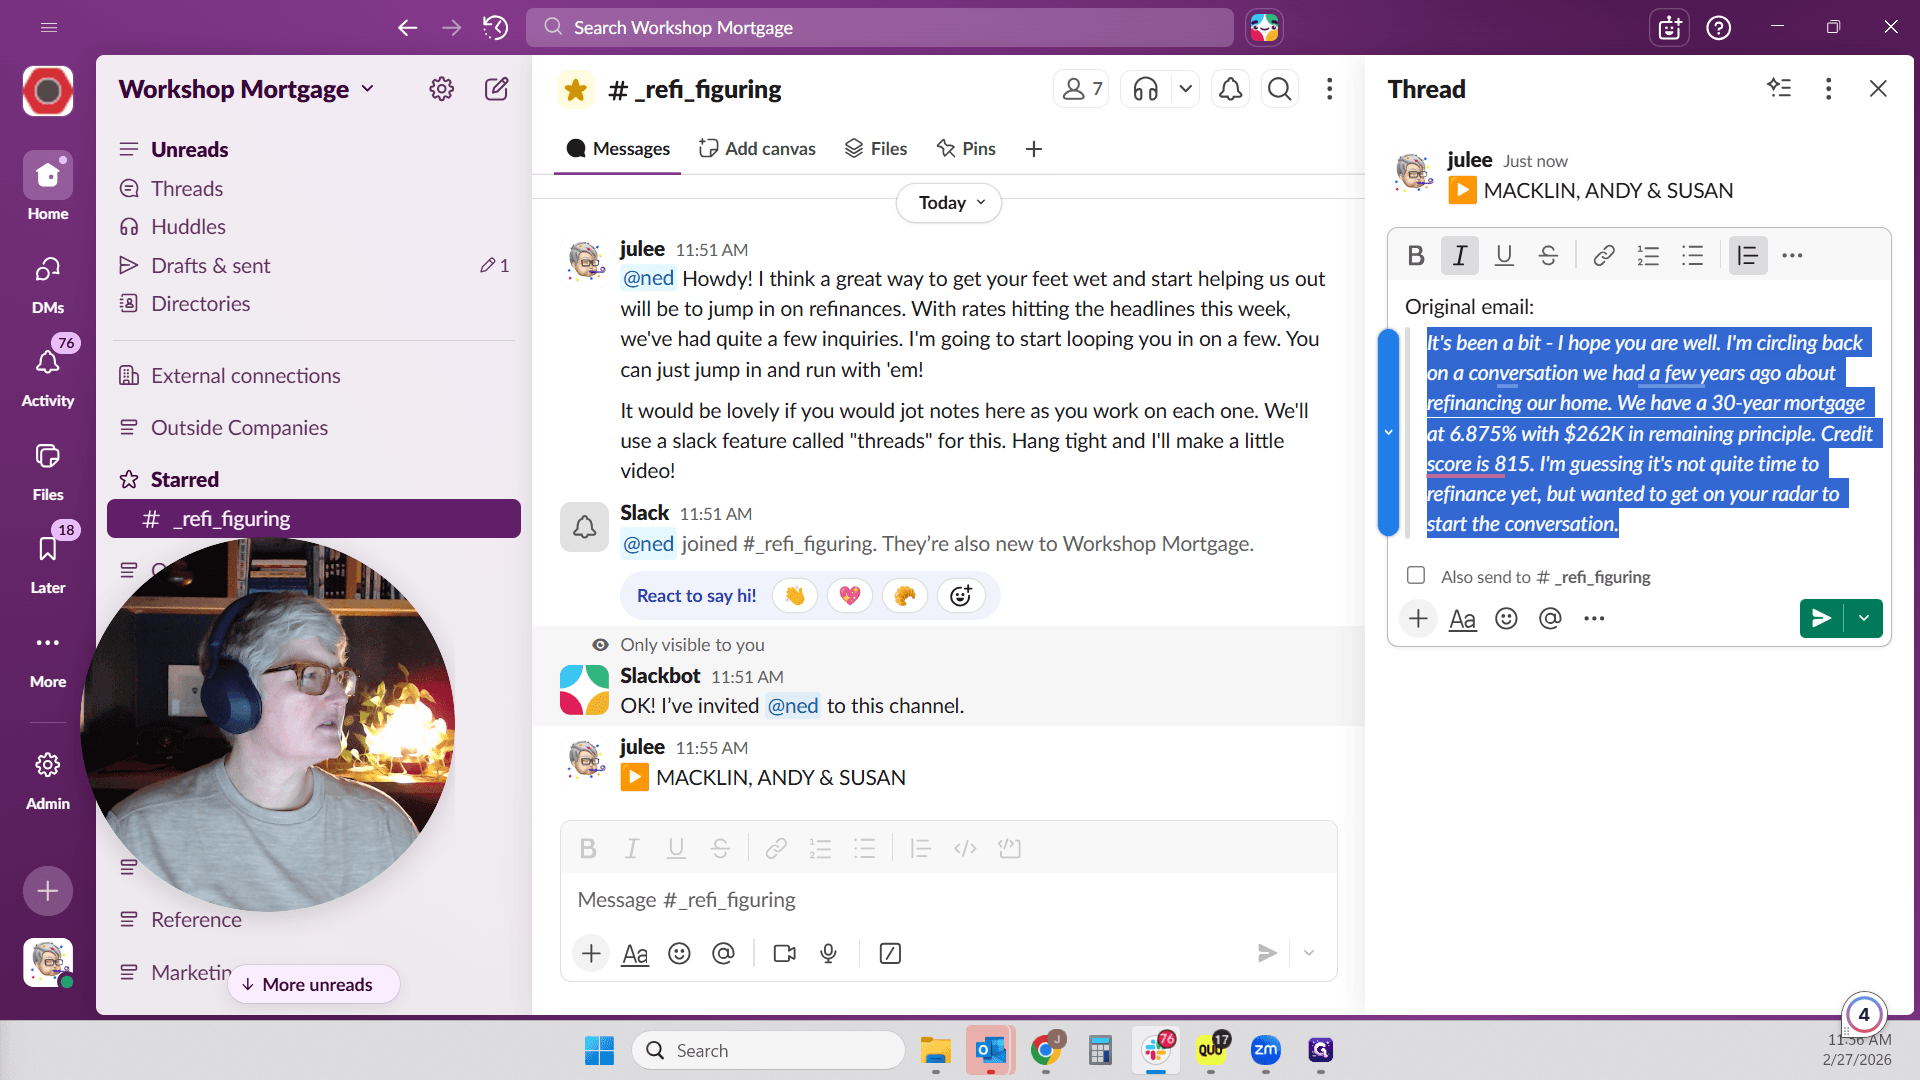Open emoji picker in thread composer
This screenshot has height=1080, width=1920.
pos(1506,619)
